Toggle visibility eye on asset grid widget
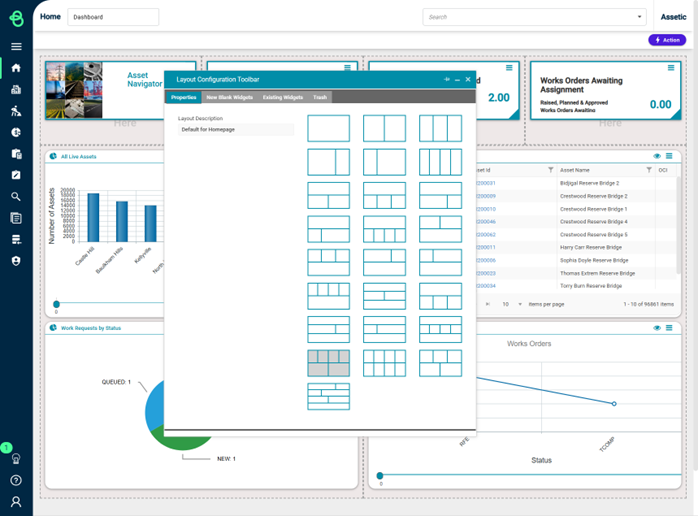698x516 pixels. (x=658, y=156)
